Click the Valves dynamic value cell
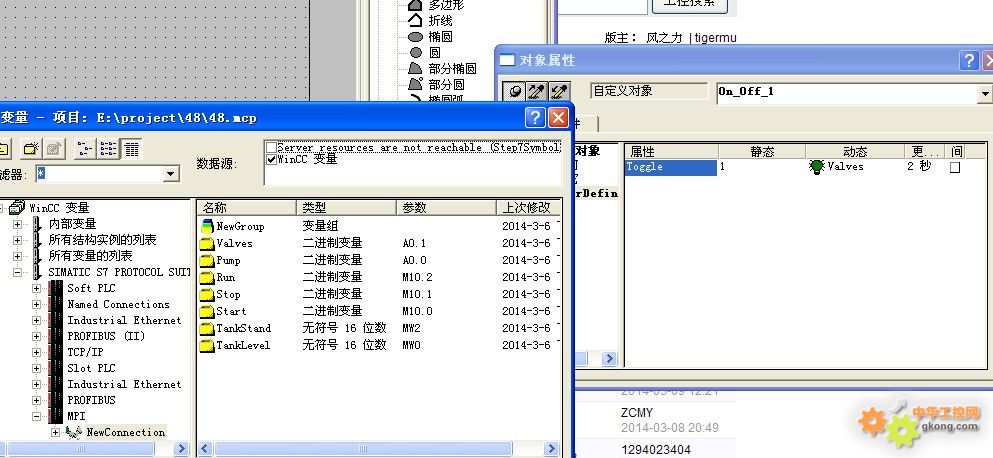Image resolution: width=993 pixels, height=458 pixels. coord(855,167)
